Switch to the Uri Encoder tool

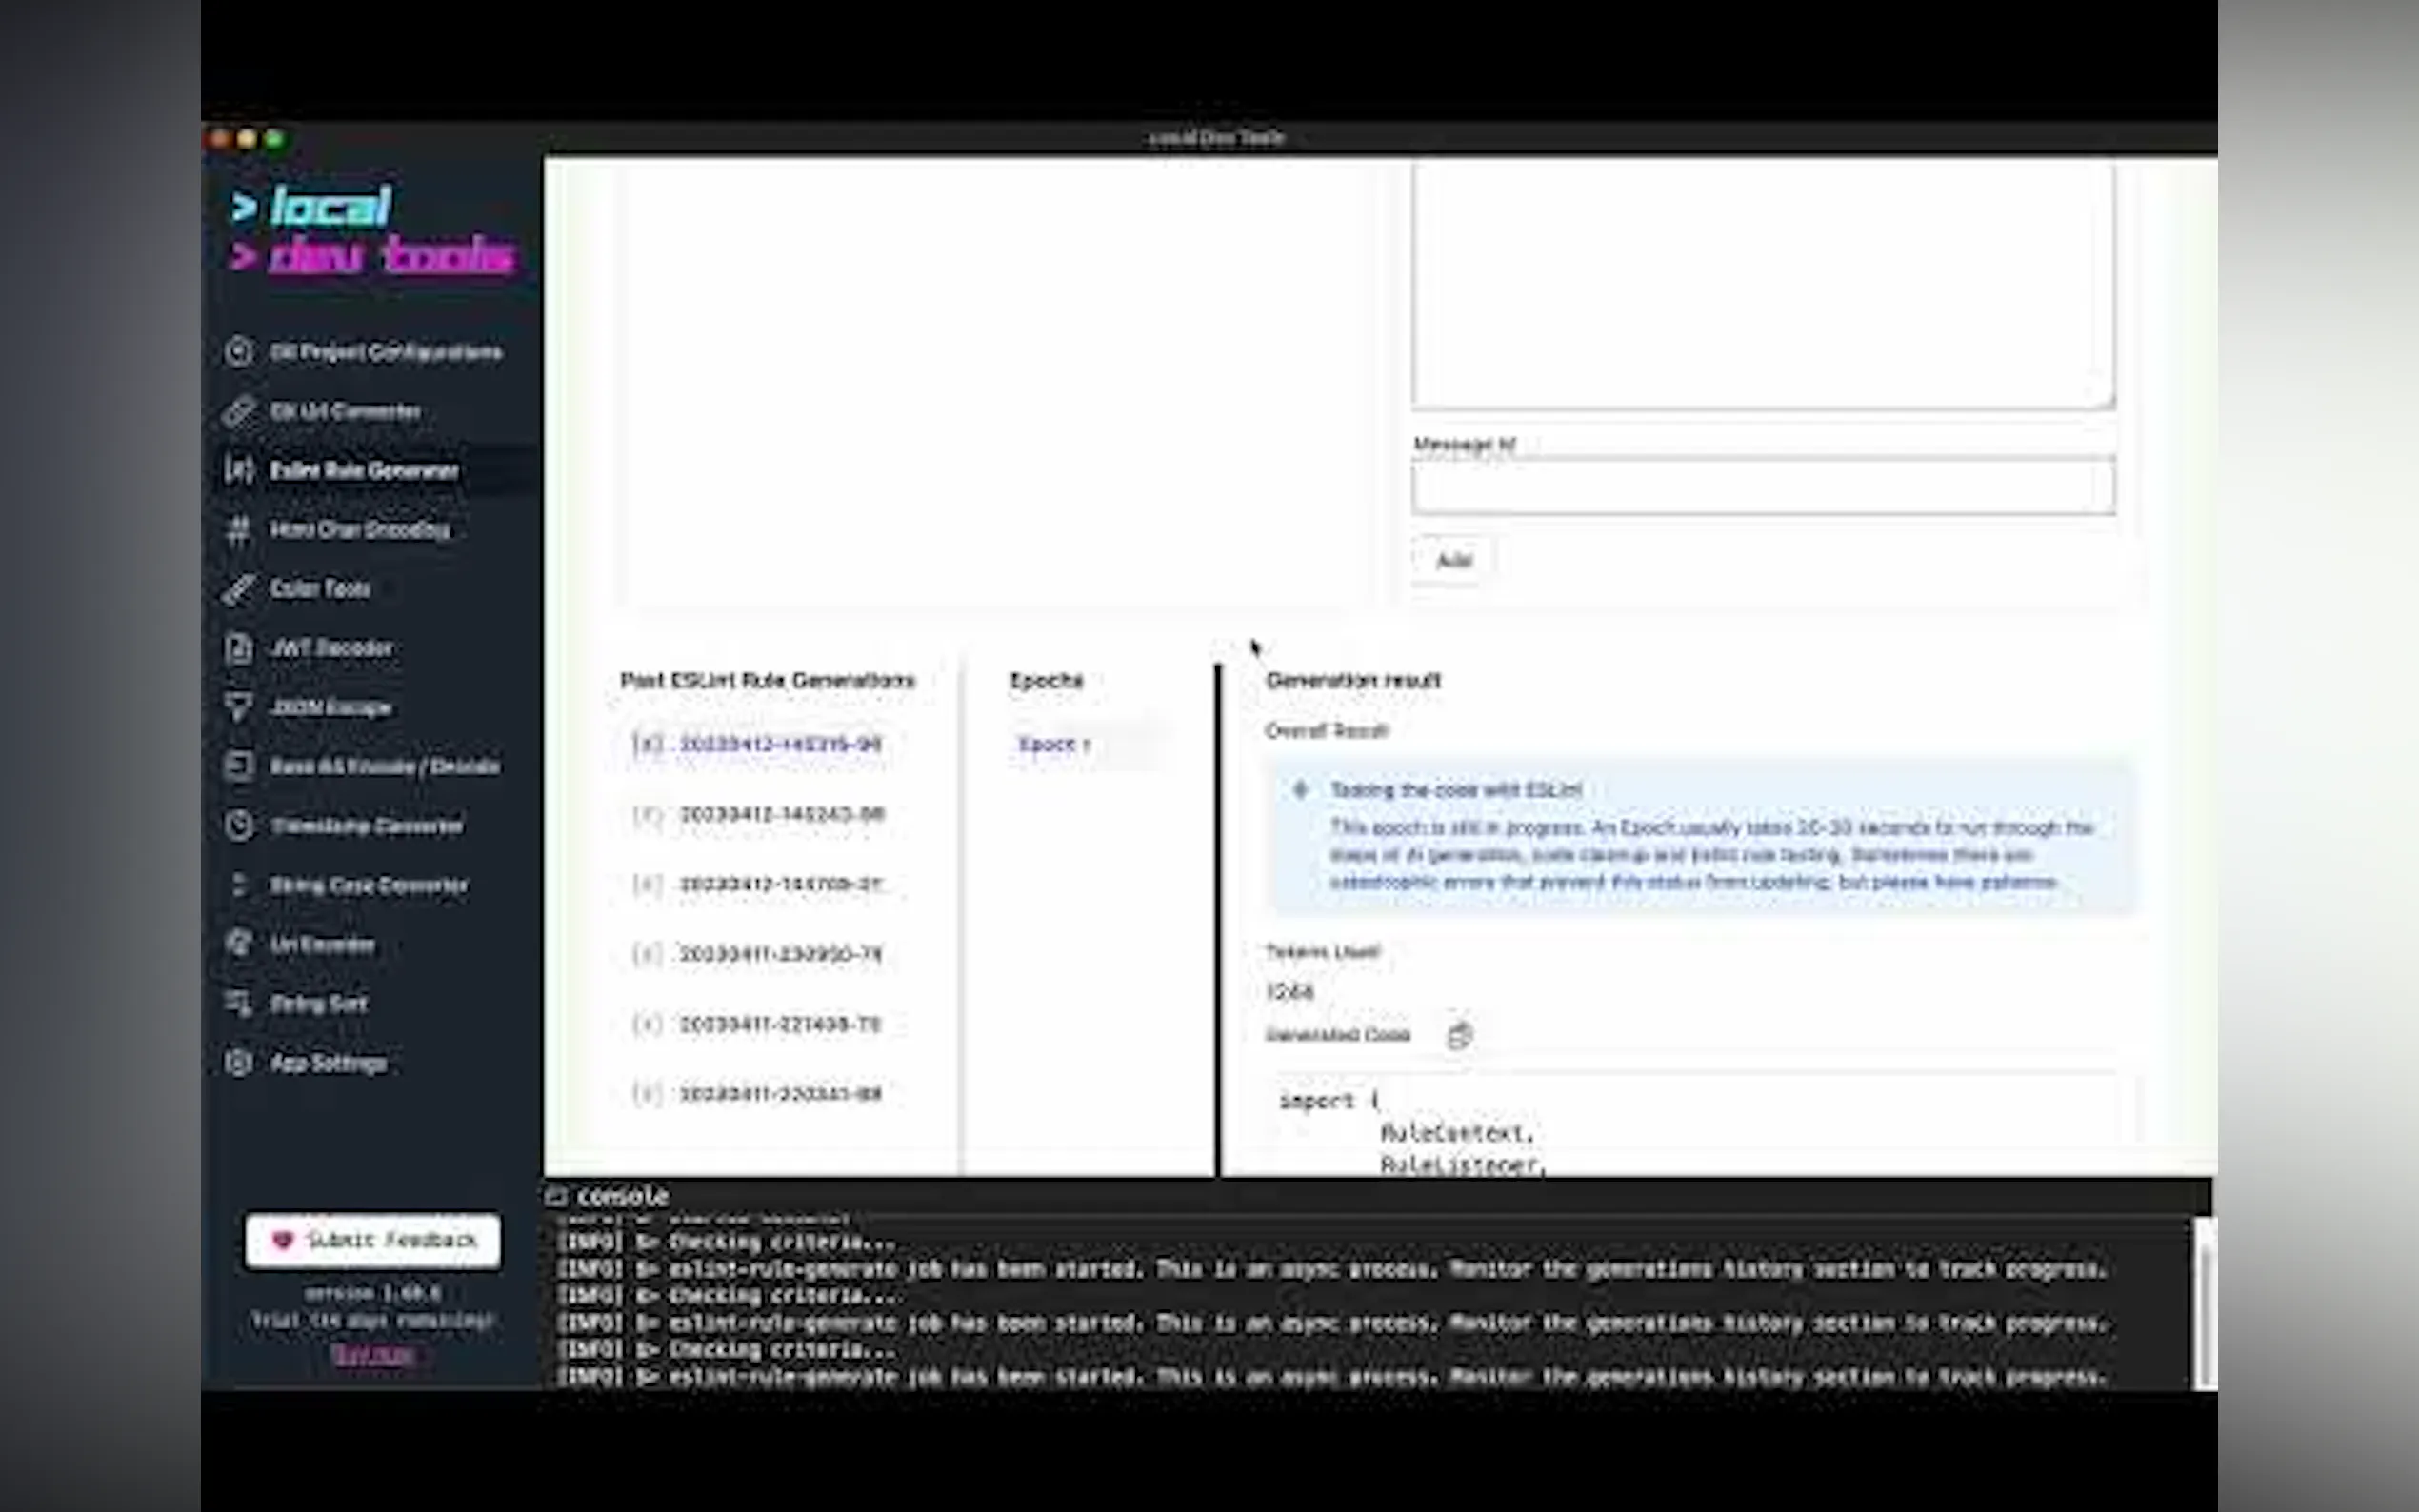(322, 945)
